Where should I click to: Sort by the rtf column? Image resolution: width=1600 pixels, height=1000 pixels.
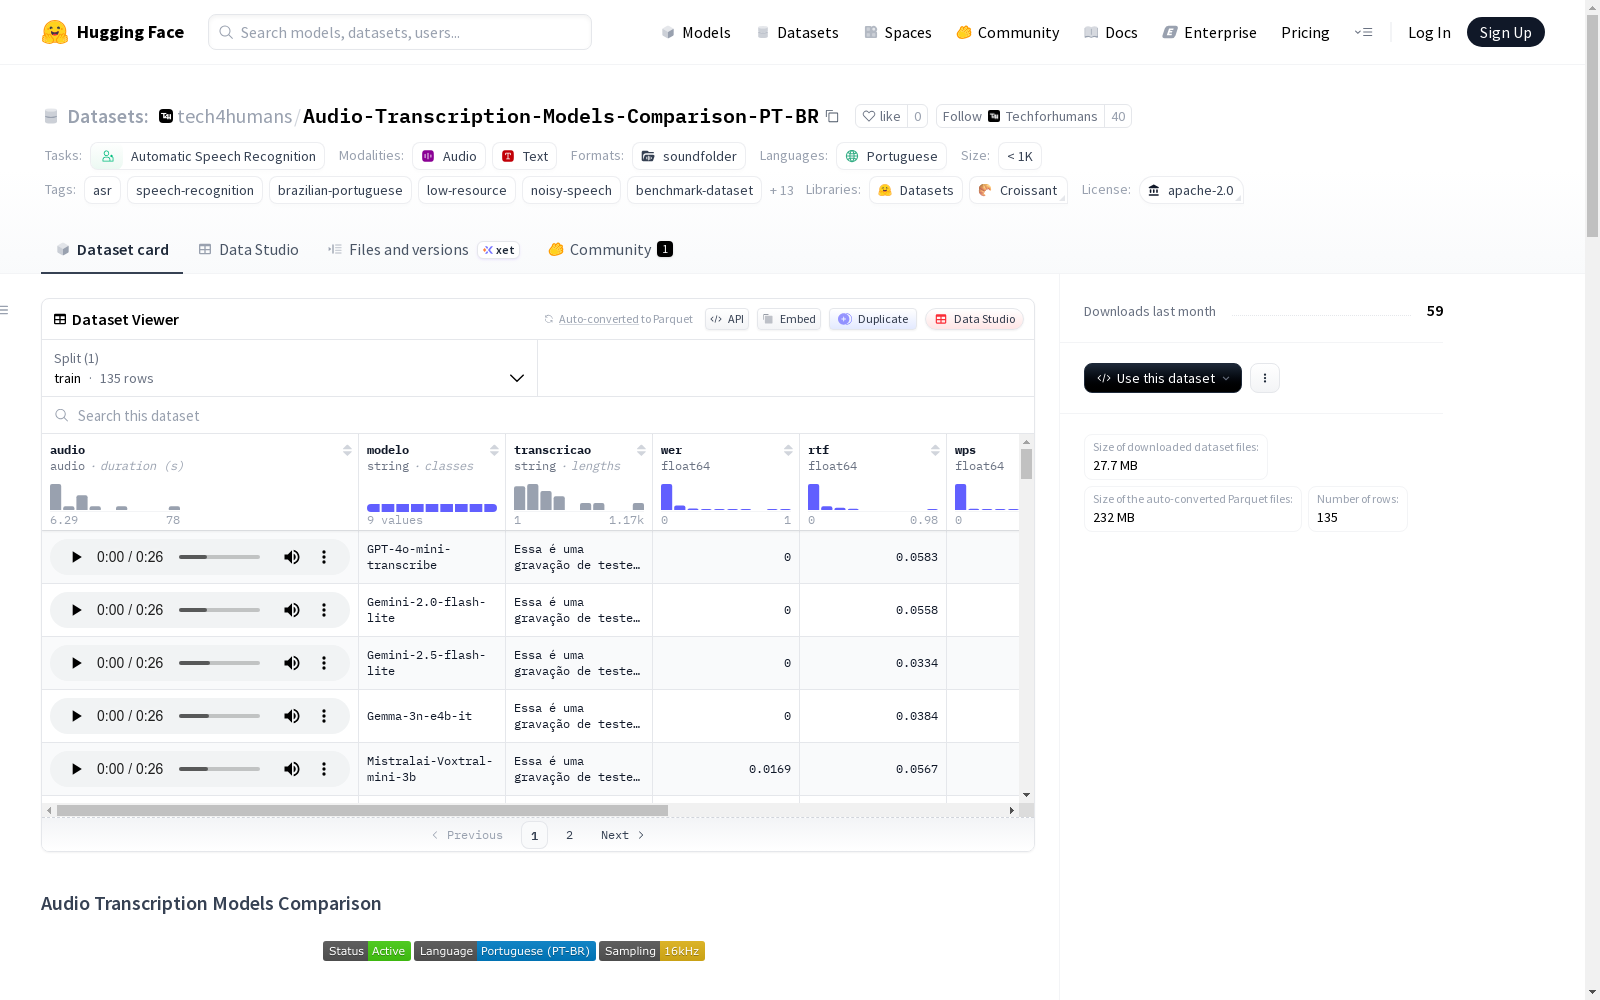(935, 450)
